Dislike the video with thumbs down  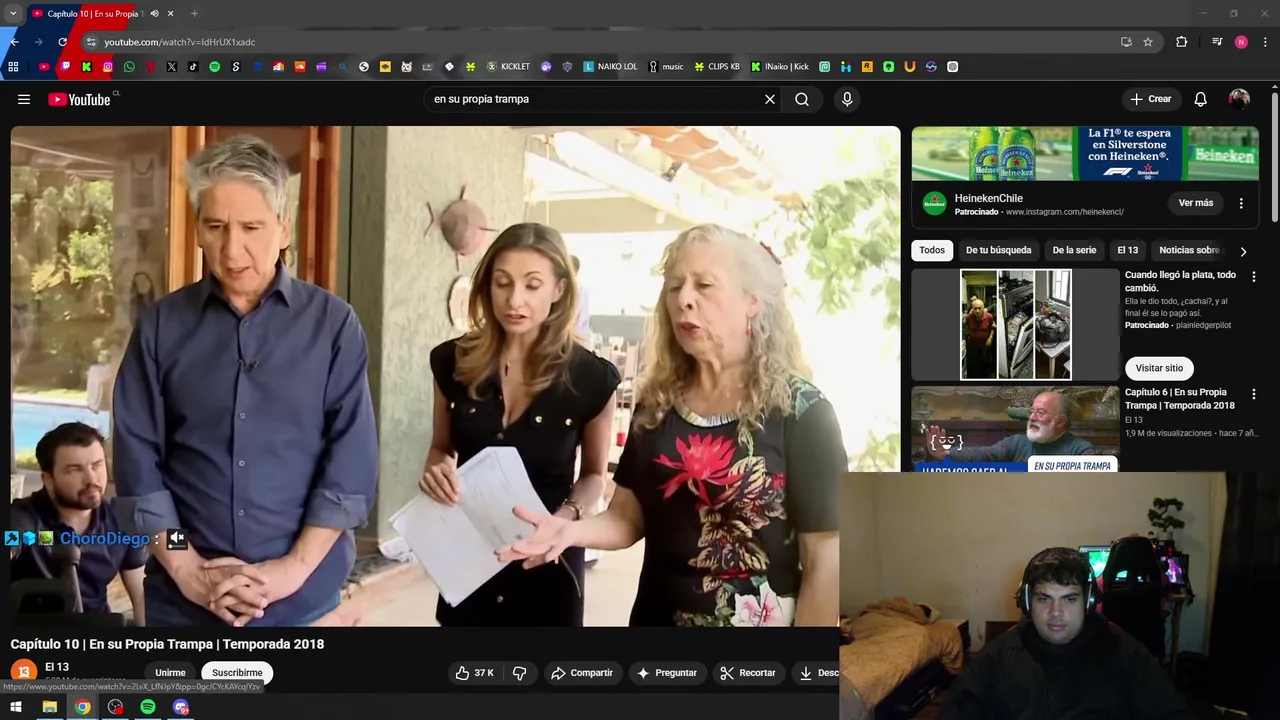coord(520,673)
